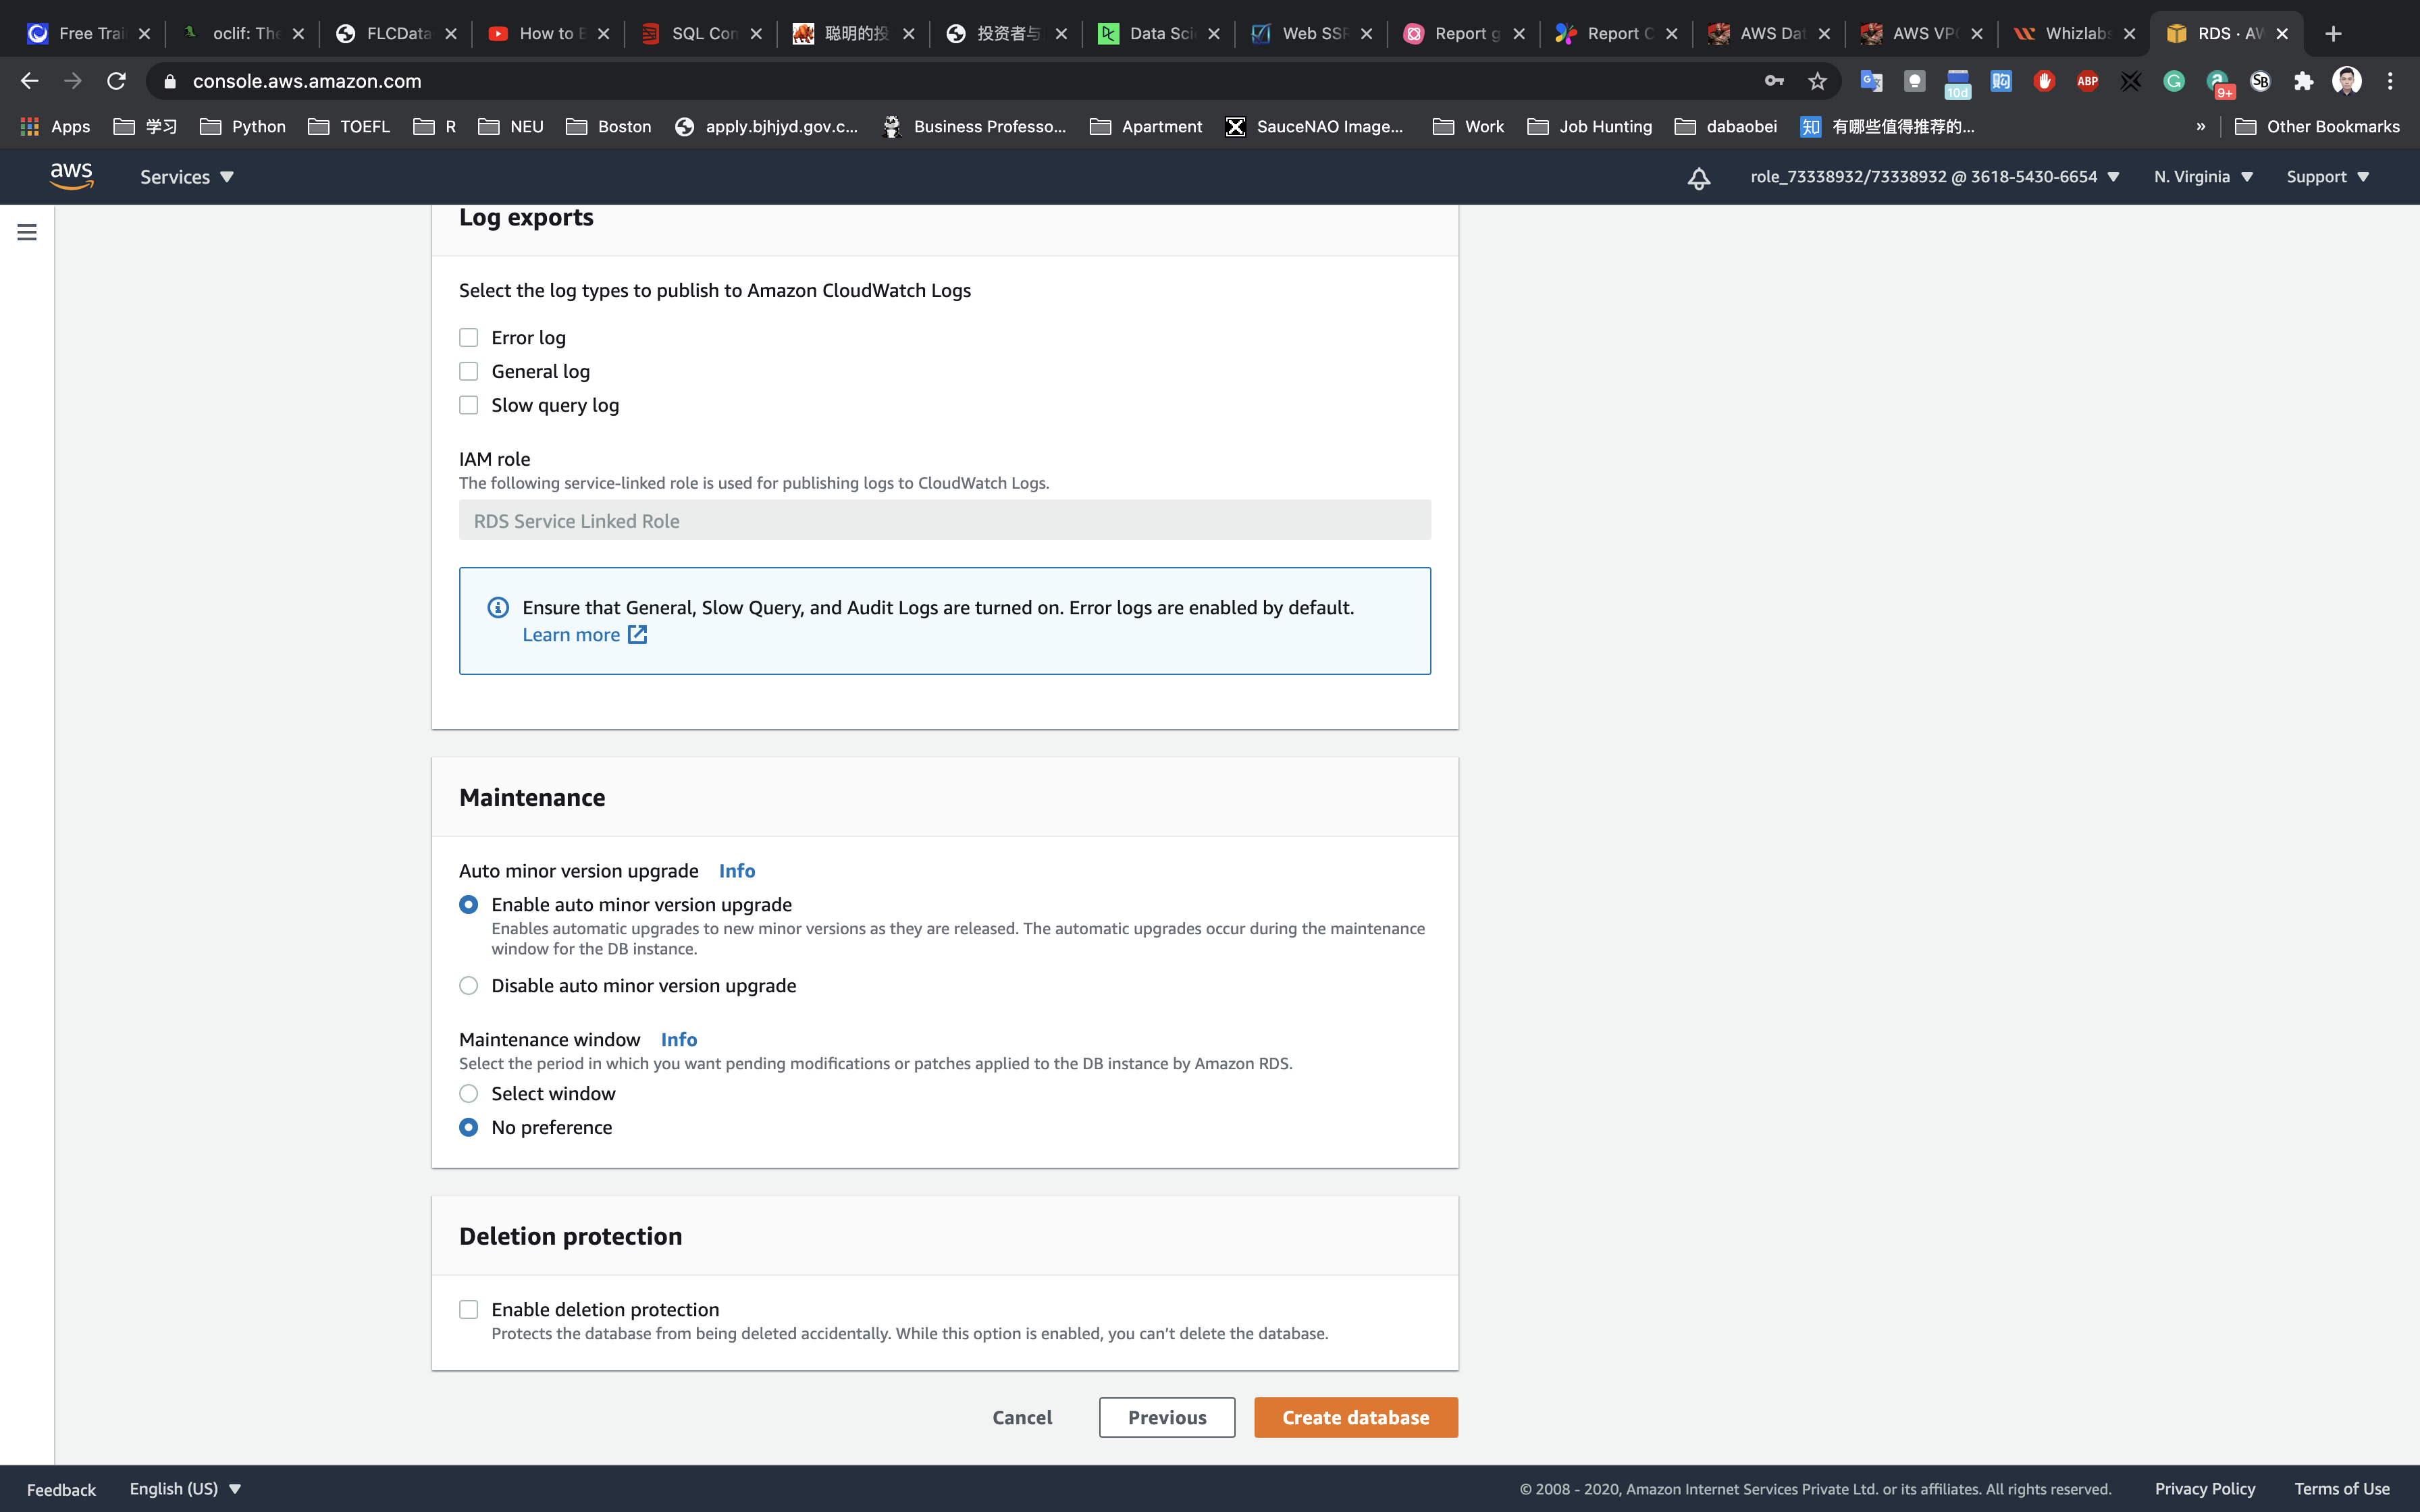Expand the Services dropdown menu
2420x1512 pixels.
coord(186,177)
